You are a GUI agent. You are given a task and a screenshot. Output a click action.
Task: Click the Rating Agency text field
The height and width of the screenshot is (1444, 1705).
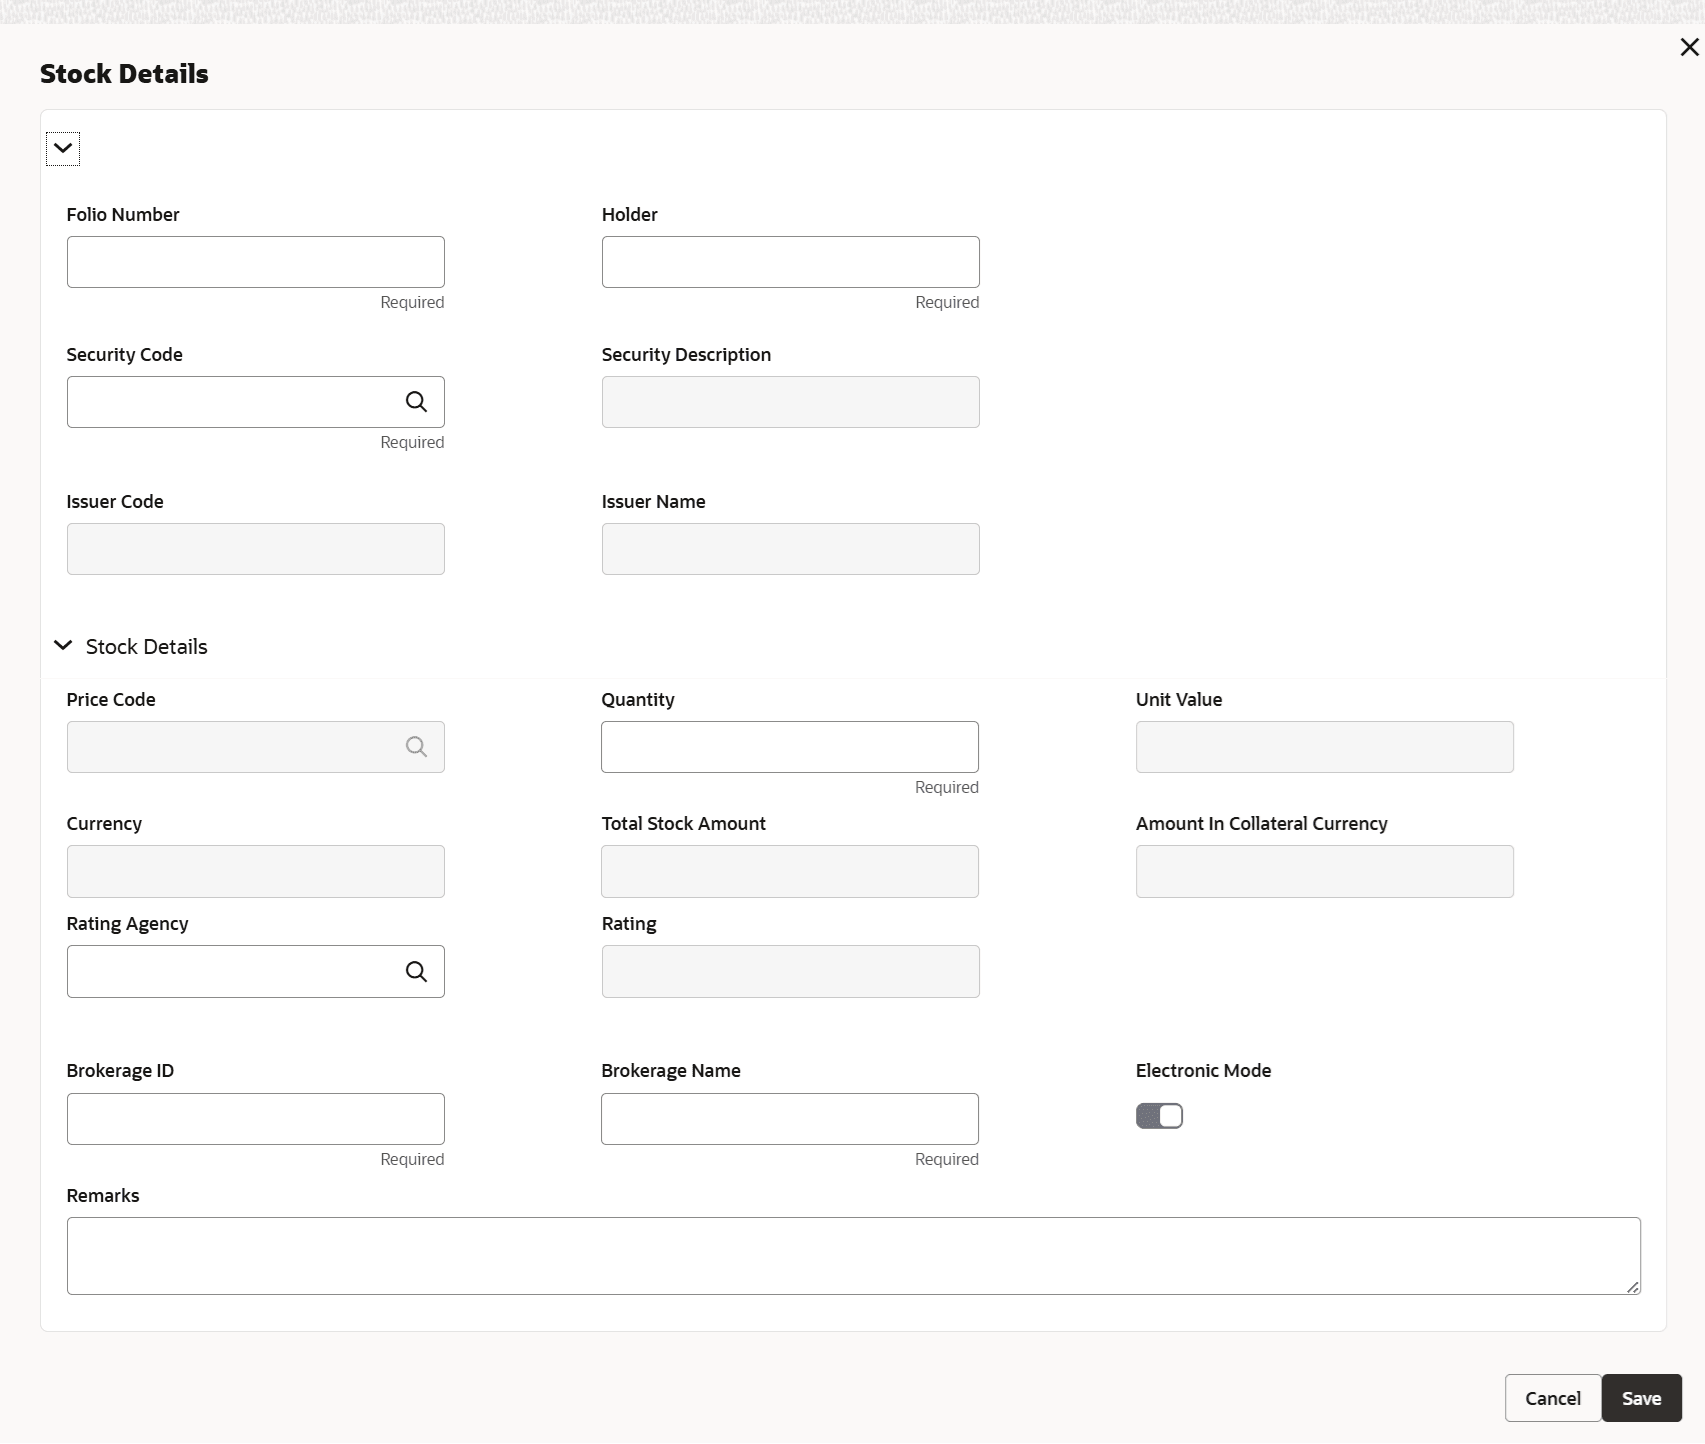230,972
